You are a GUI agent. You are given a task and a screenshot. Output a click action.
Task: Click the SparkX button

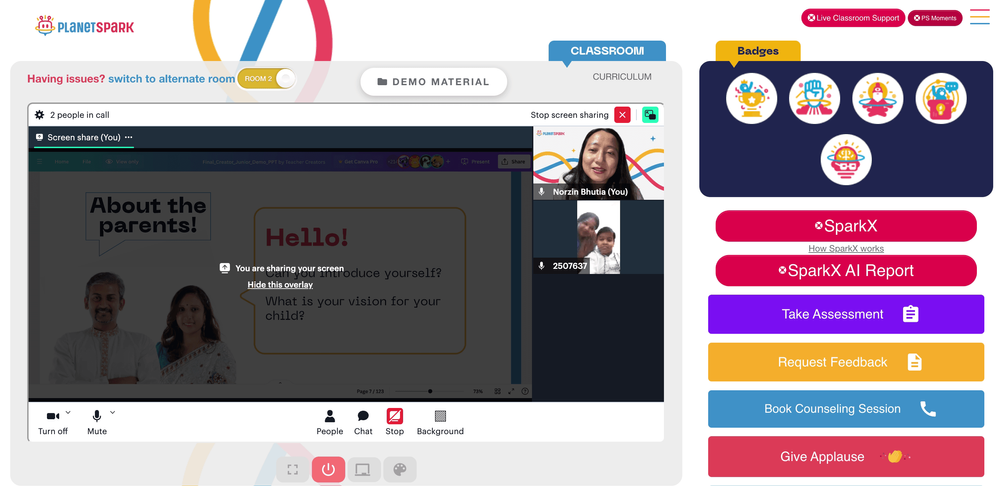pos(846,226)
